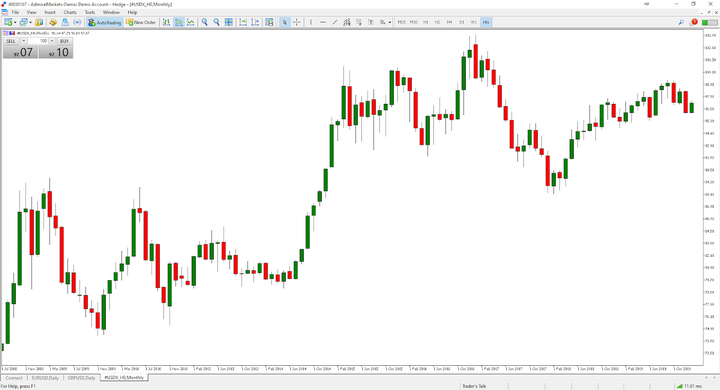This screenshot has height=390, width=720.
Task: Open the Data Window coins icon
Action: click(53, 22)
